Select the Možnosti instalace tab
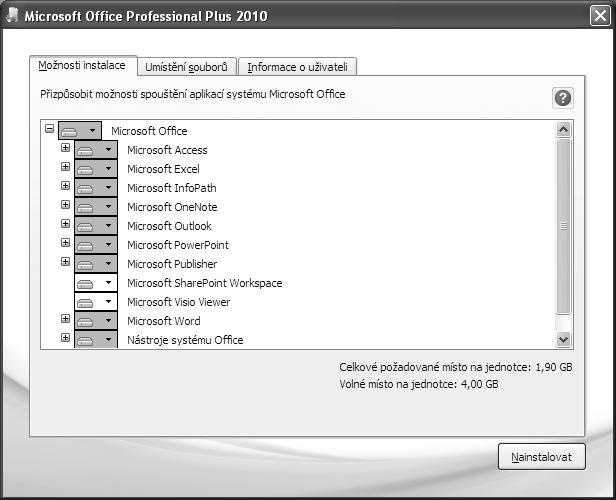616x500 pixels. (83, 65)
